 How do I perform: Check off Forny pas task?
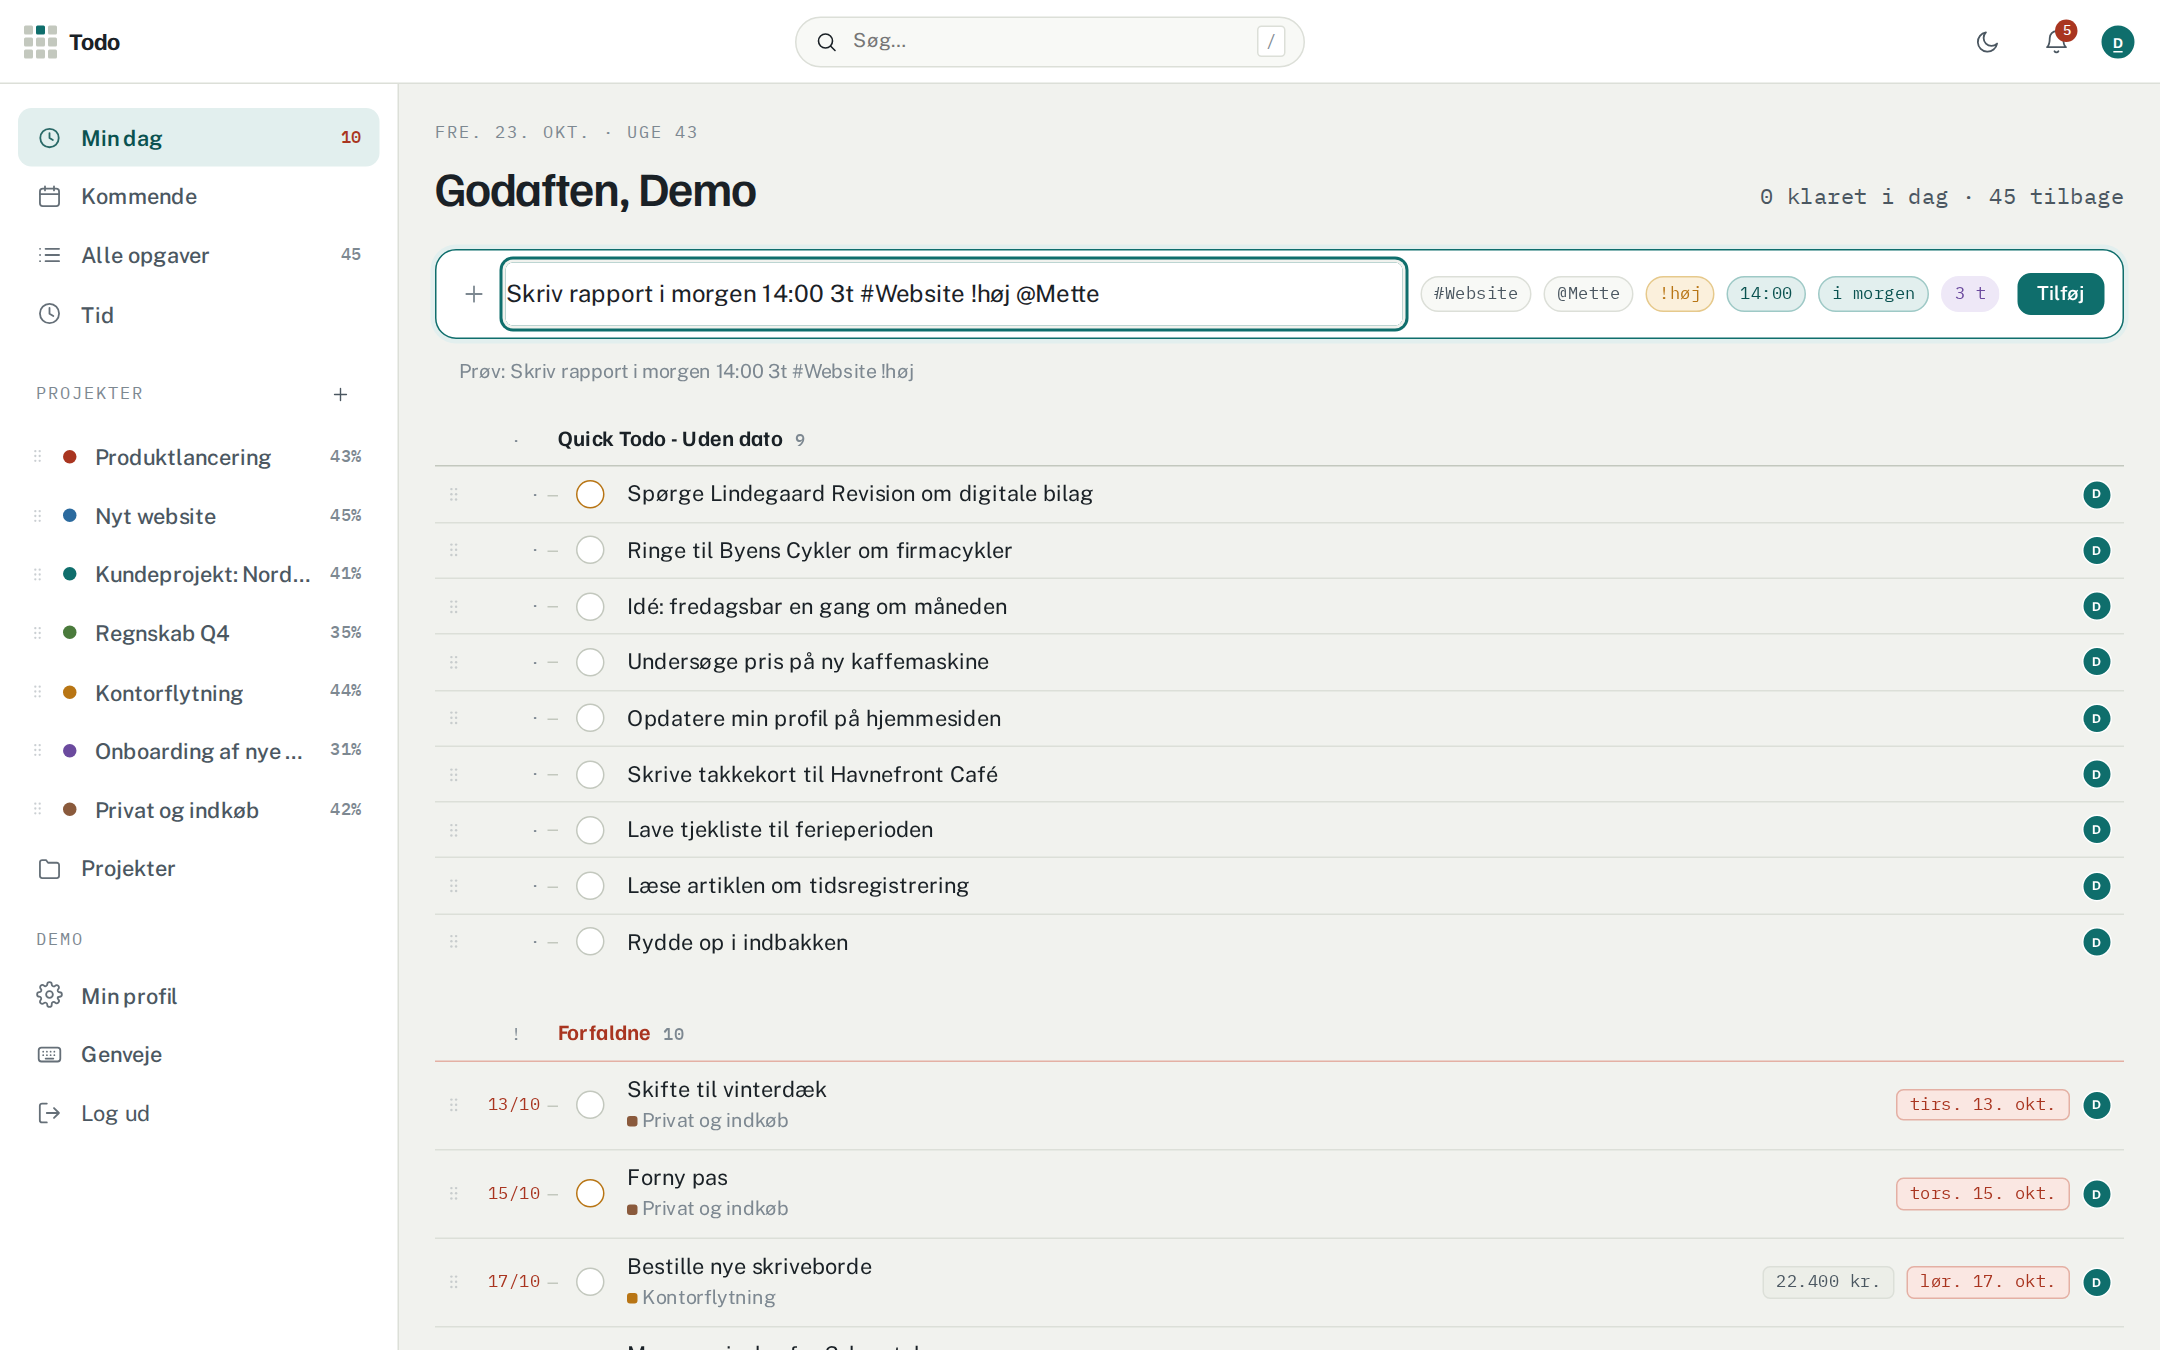tap(590, 1193)
